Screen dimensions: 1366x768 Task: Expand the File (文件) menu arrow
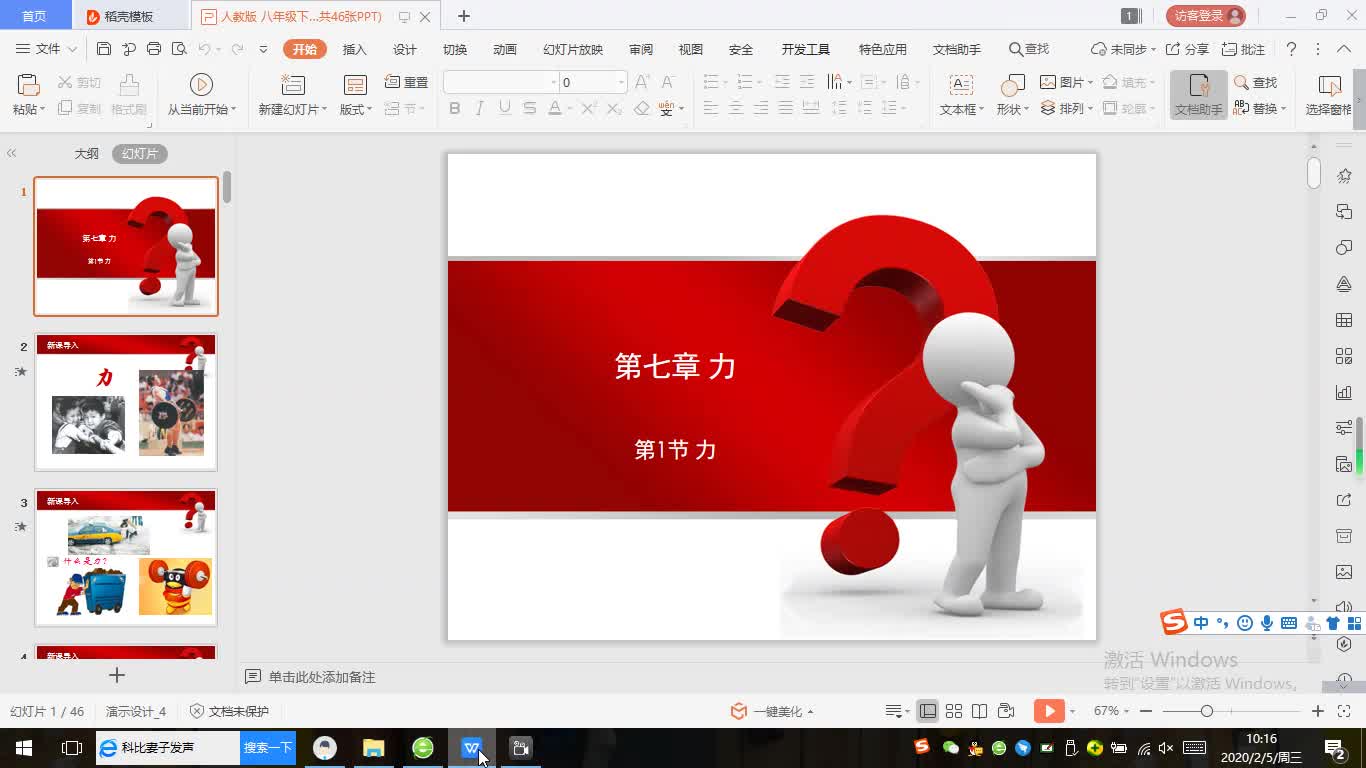(72, 49)
